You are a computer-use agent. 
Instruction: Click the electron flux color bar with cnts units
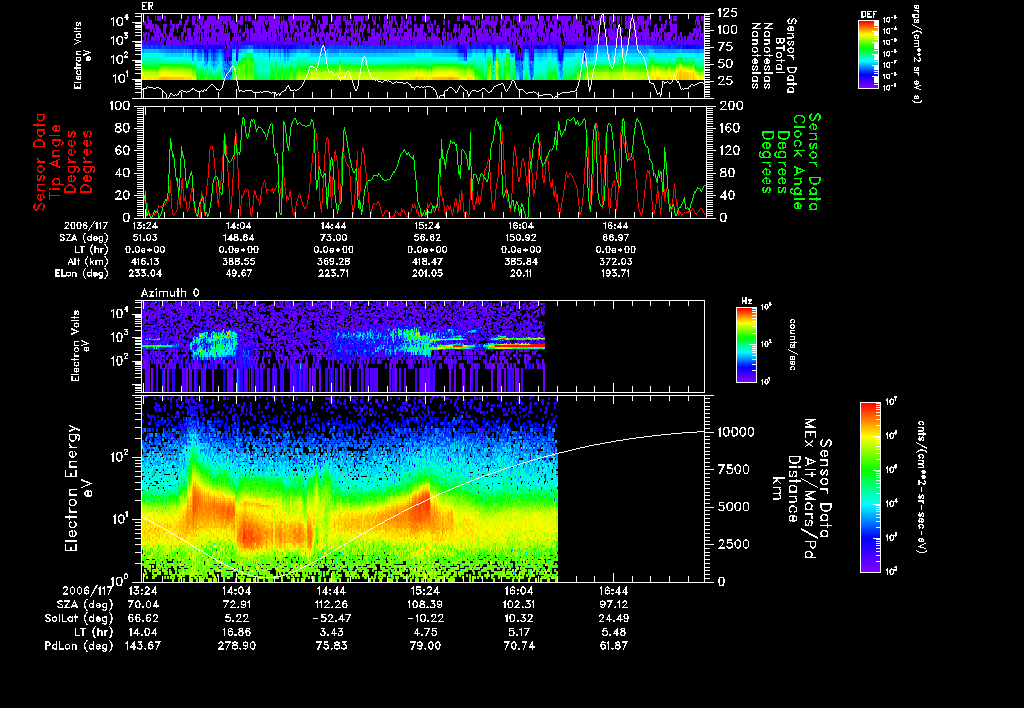(870, 487)
